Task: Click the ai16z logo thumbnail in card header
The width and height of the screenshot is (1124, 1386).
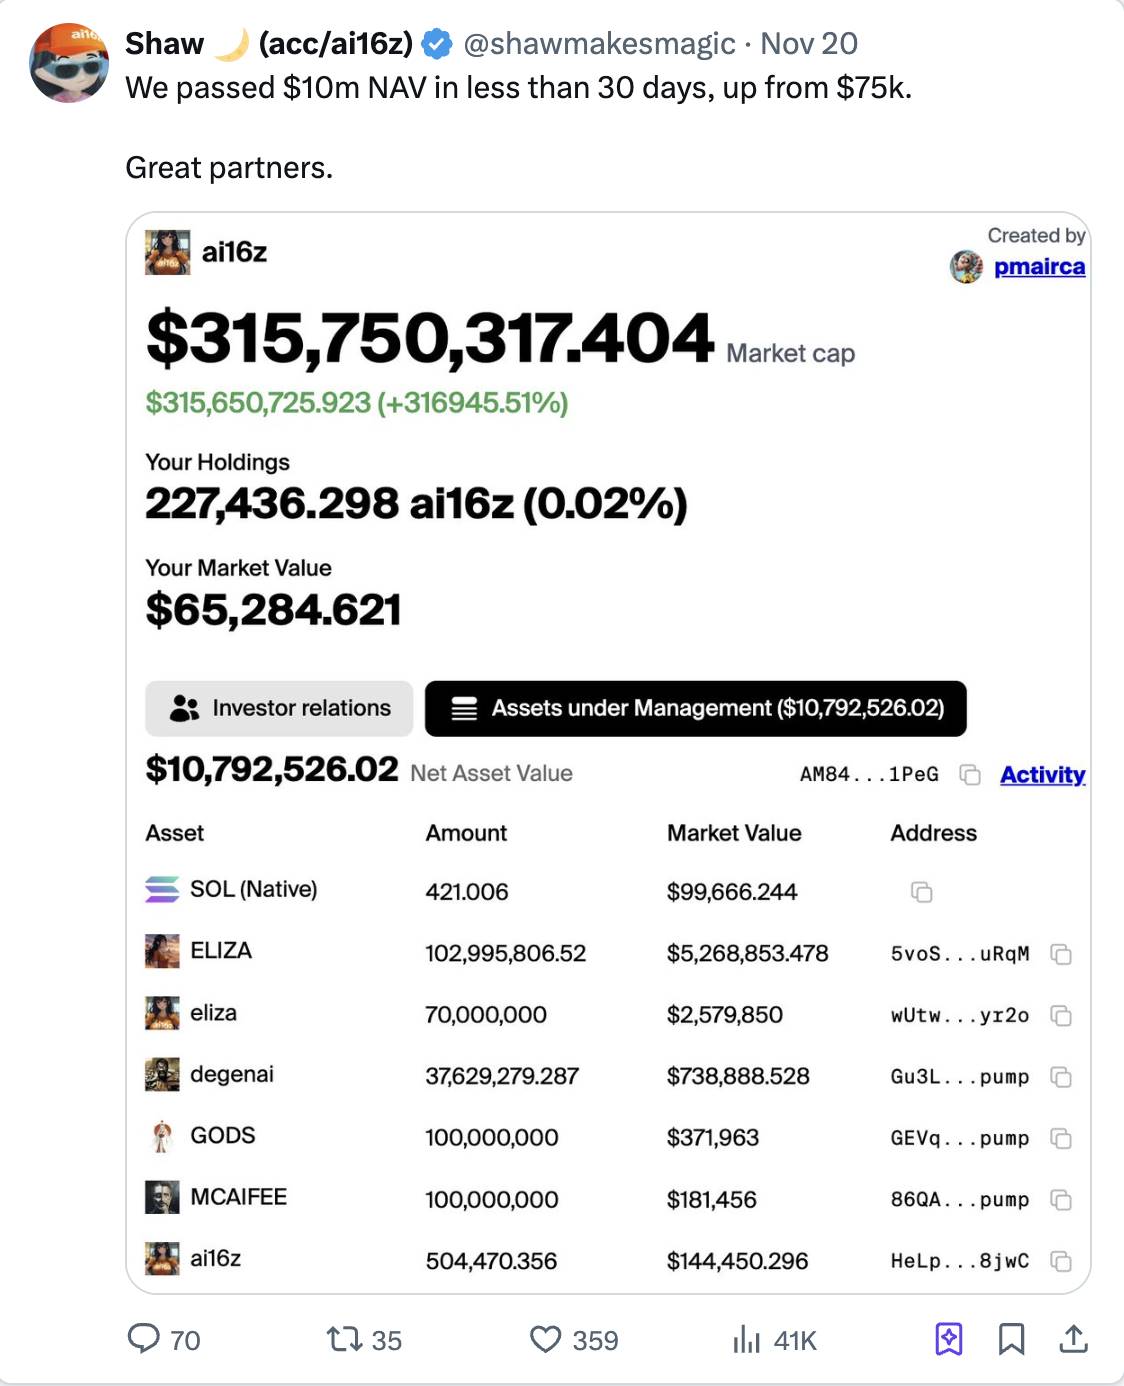Action: tap(167, 252)
